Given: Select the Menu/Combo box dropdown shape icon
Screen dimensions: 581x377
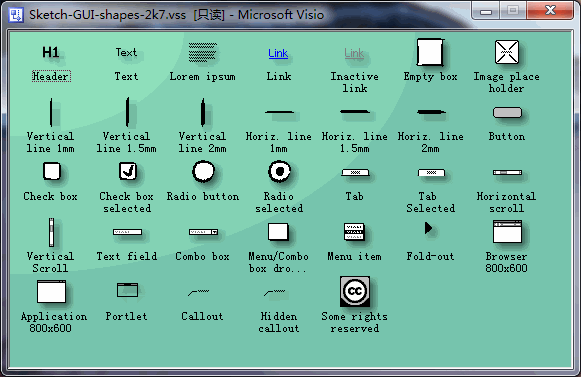Looking at the screenshot, I should pos(278,232).
